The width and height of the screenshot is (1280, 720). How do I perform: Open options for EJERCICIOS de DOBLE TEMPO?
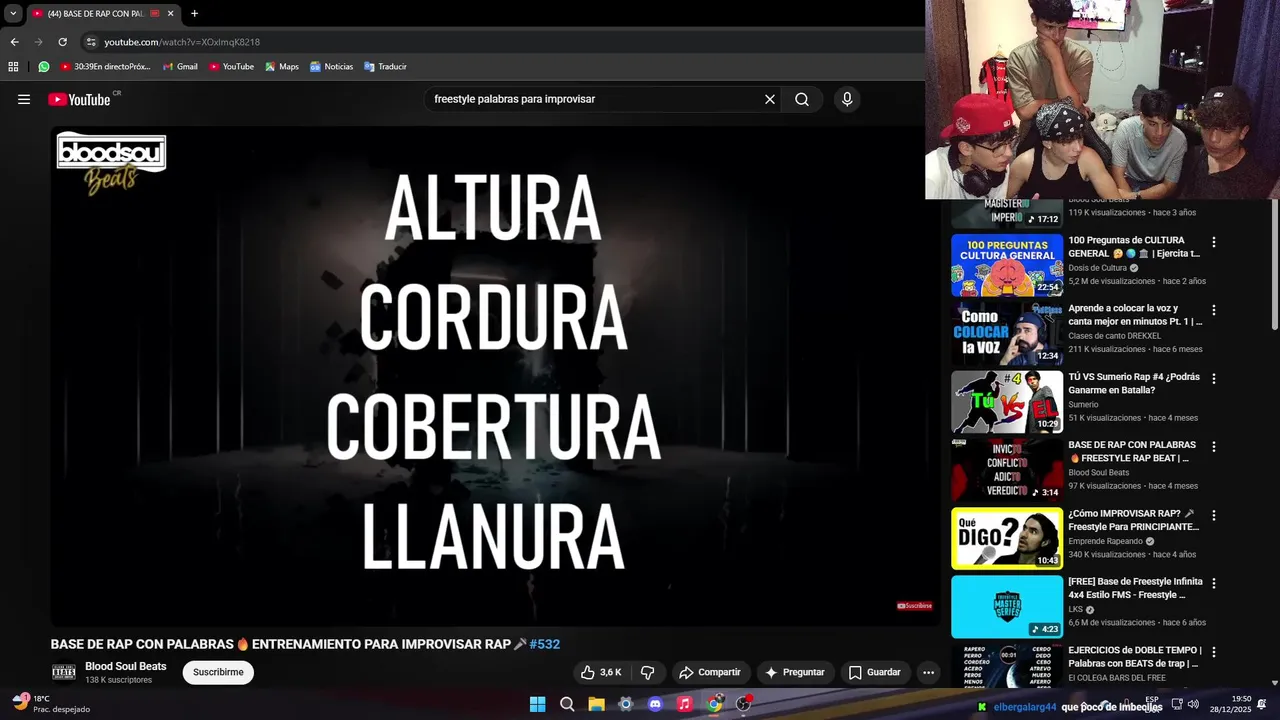click(1214, 652)
